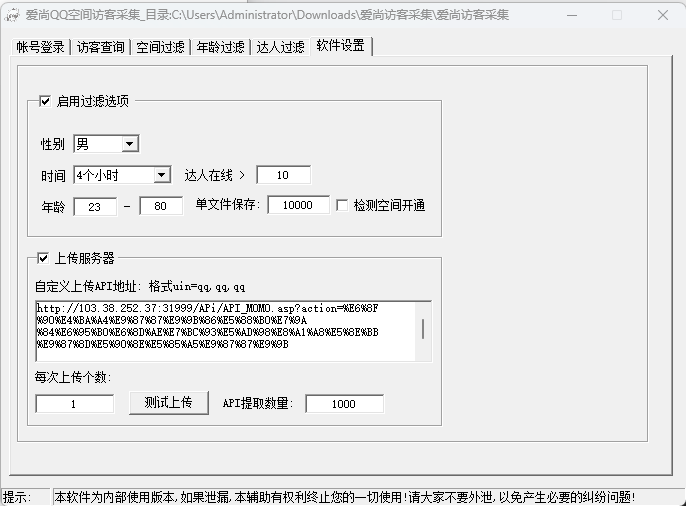
Task: Select the API提取数量 field
Action: pos(344,404)
